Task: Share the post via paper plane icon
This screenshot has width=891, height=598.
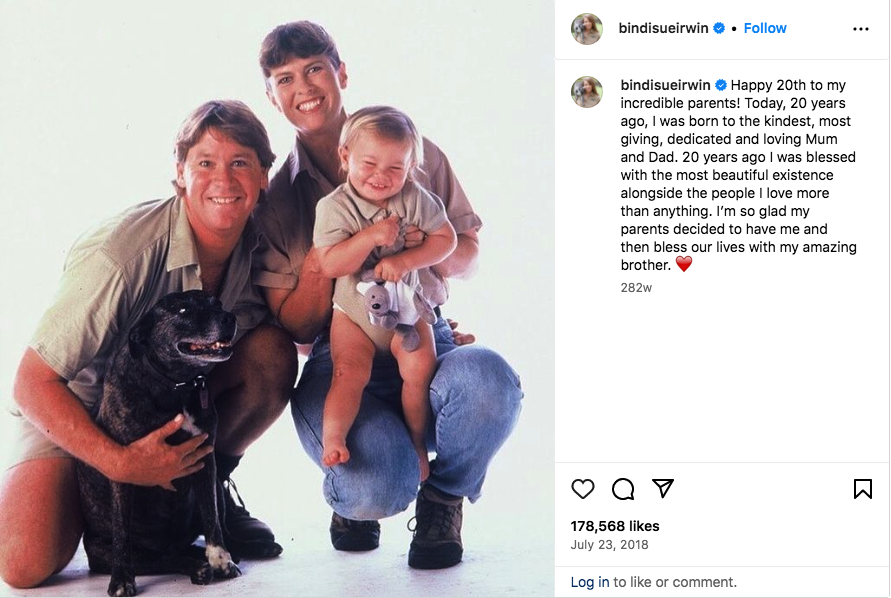Action: (x=663, y=488)
